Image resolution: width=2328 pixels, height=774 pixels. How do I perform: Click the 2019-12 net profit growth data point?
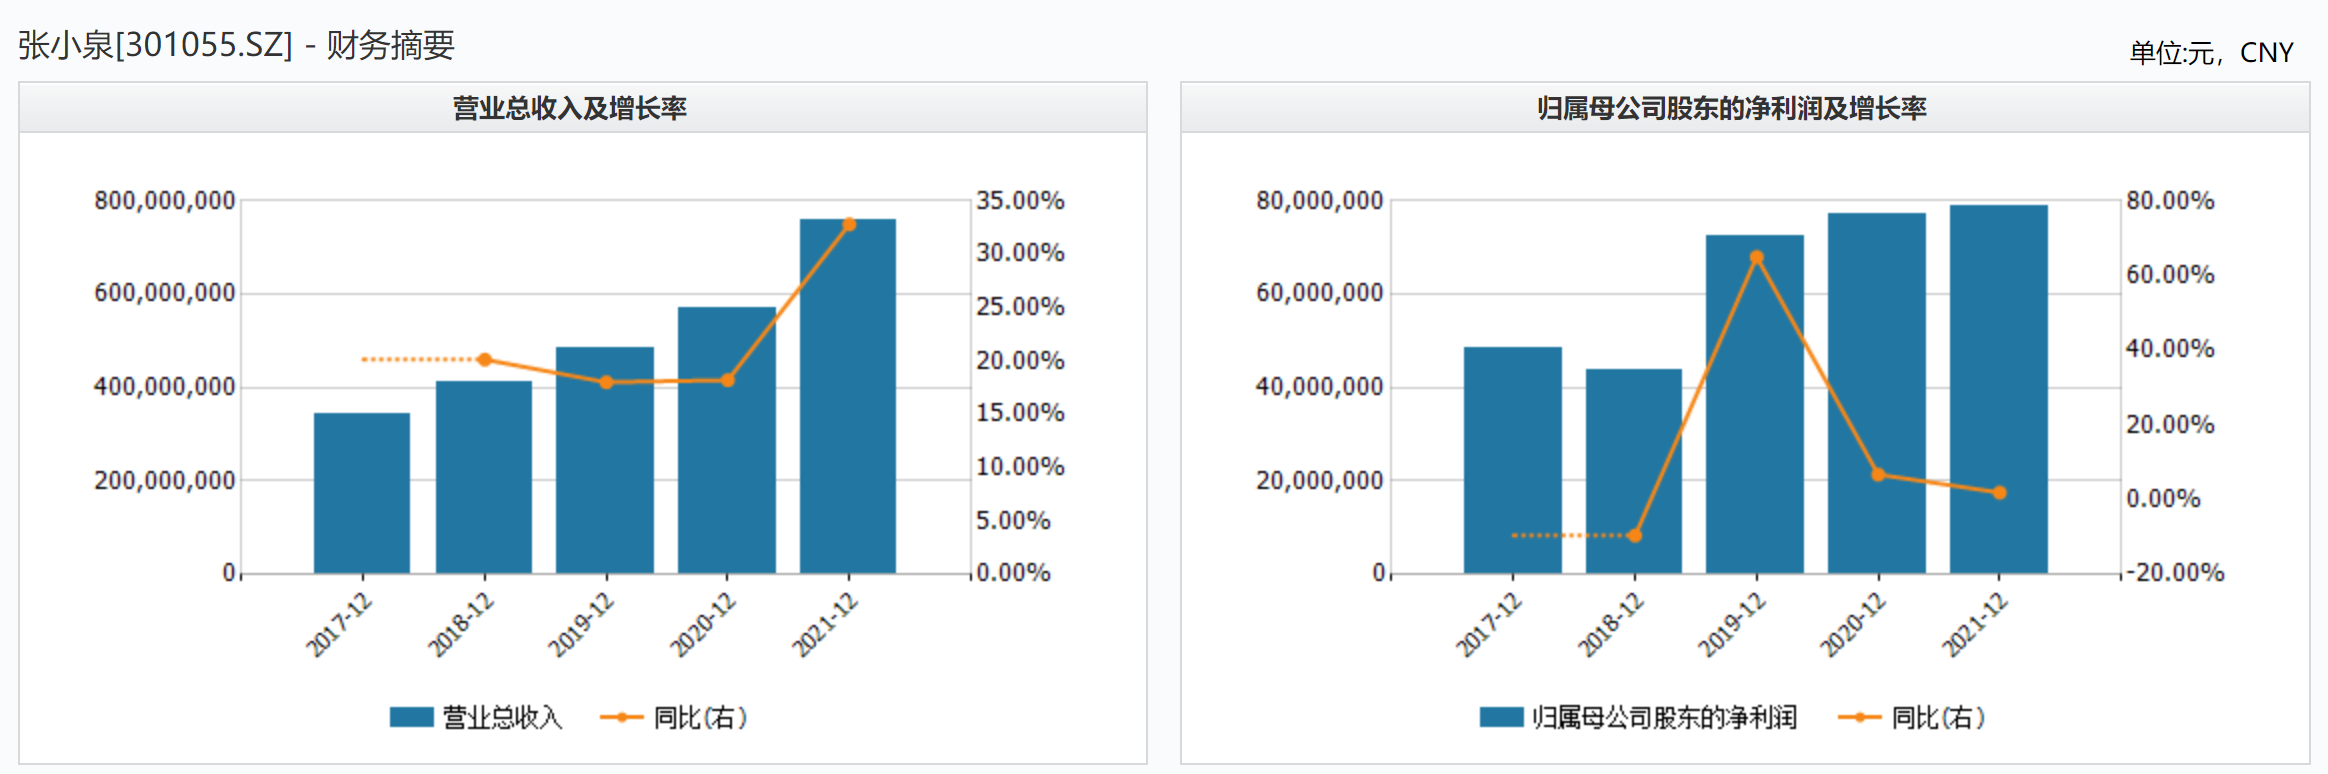1757,257
